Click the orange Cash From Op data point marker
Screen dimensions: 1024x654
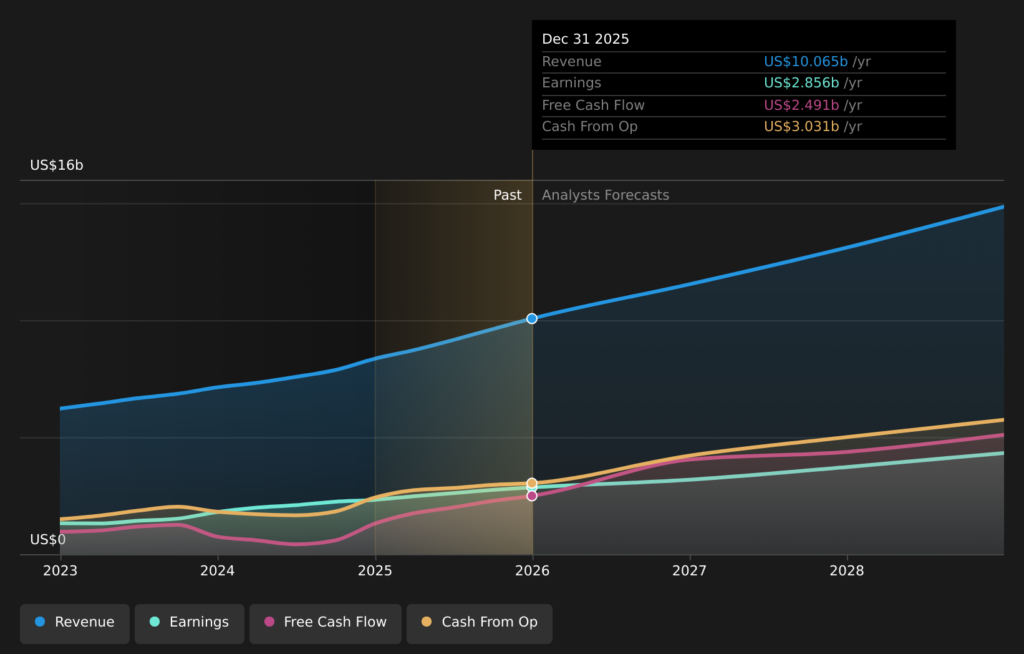click(x=531, y=482)
